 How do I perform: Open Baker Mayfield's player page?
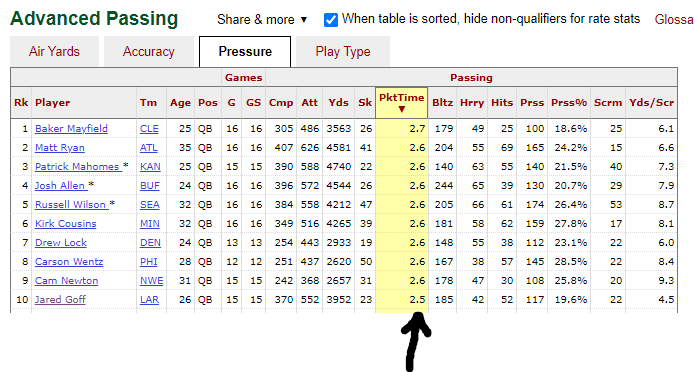click(x=71, y=129)
